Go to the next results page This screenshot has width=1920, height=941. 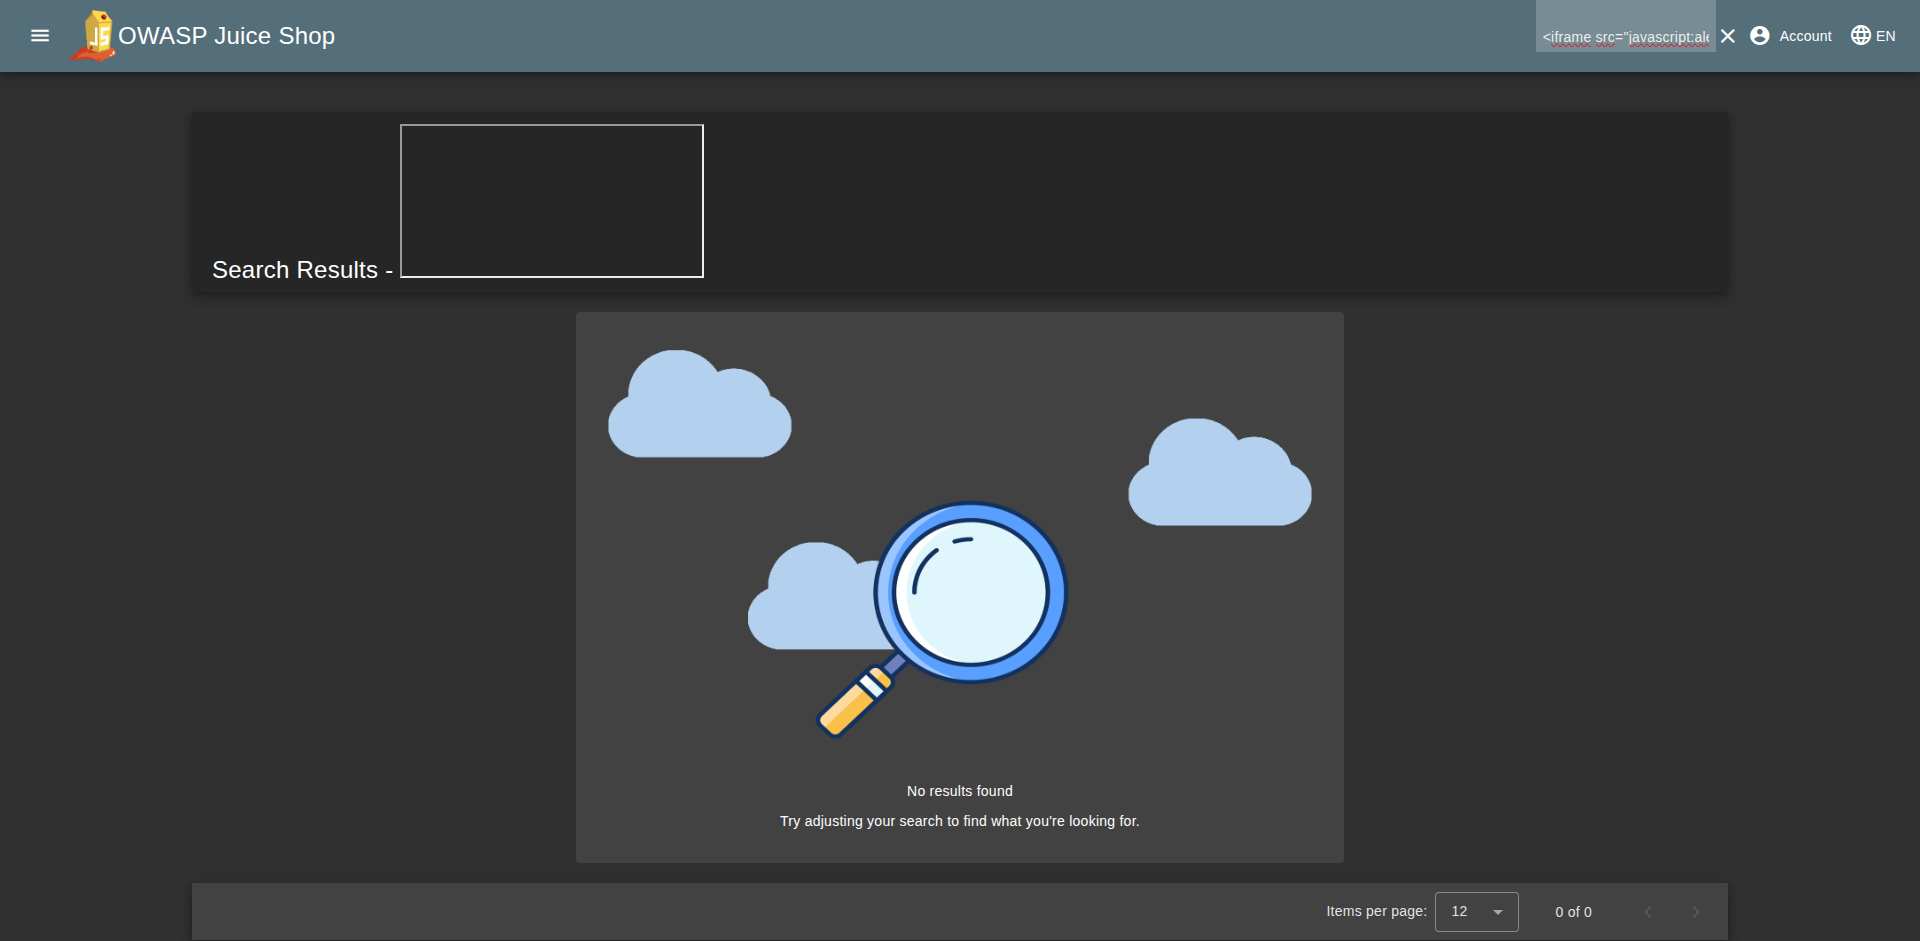coord(1696,912)
